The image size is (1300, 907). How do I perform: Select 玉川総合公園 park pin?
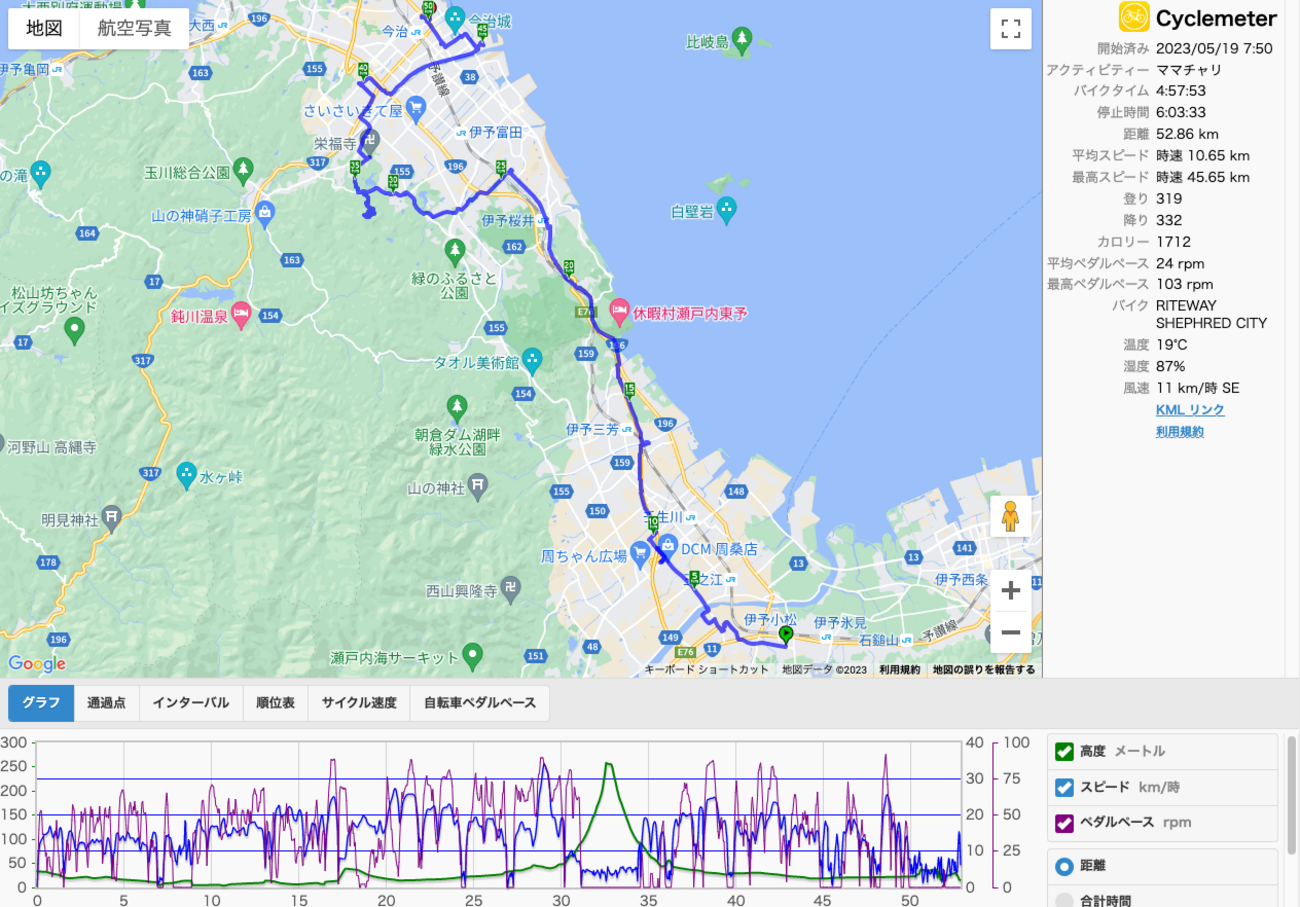coord(242,171)
